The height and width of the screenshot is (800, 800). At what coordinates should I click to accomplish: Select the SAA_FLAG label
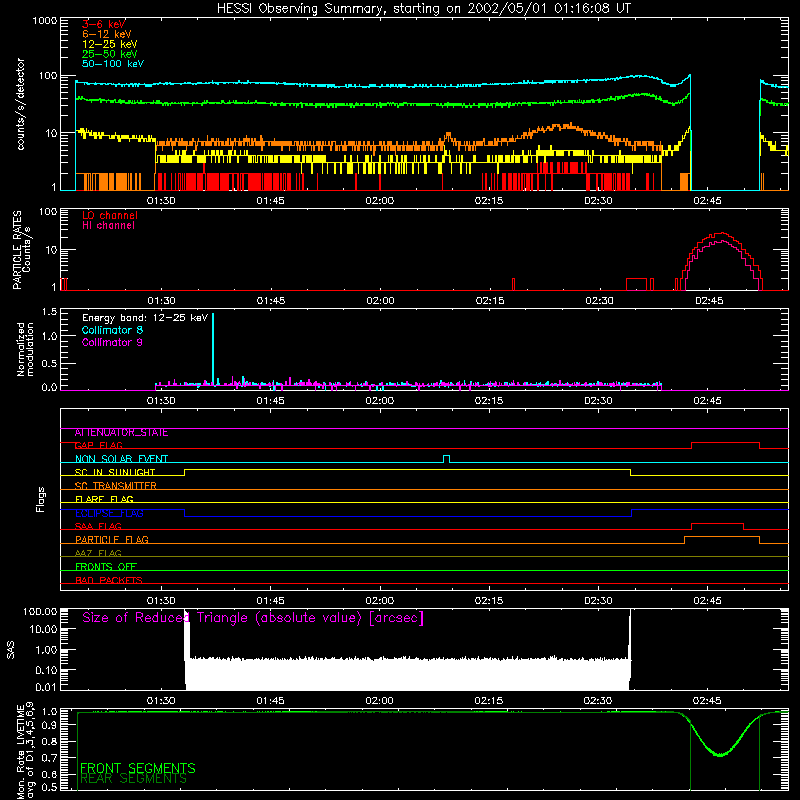tap(98, 526)
